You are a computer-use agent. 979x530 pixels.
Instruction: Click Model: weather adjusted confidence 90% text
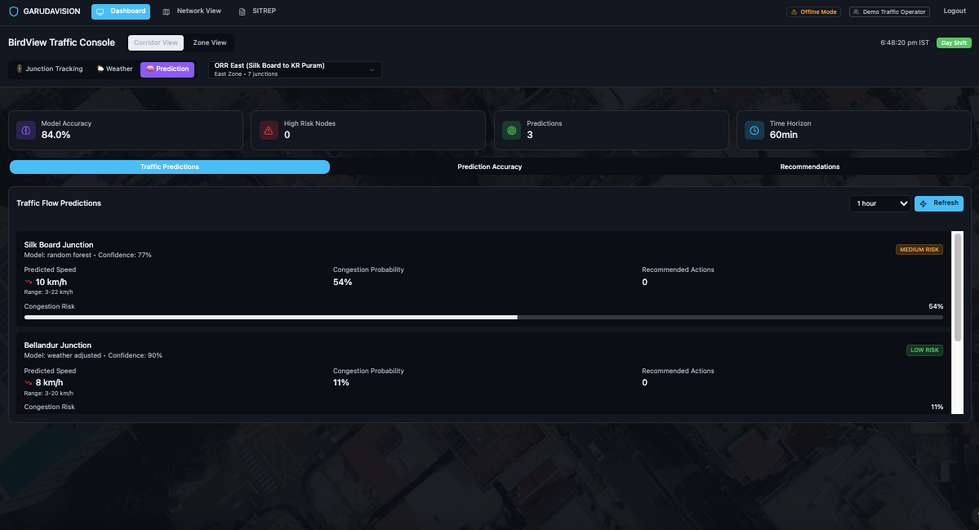pyautogui.click(x=93, y=356)
